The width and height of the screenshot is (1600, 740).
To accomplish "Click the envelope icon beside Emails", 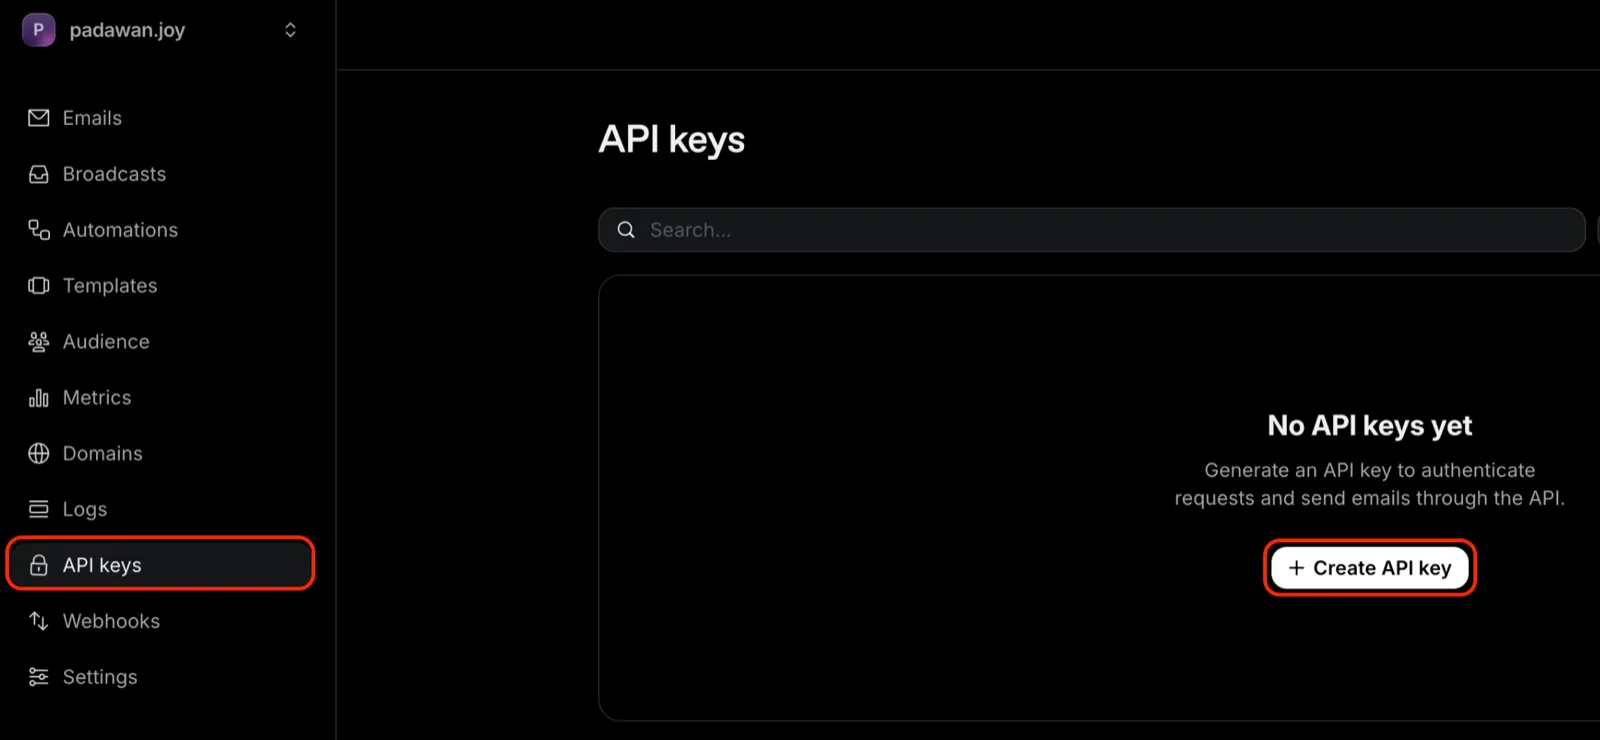I will pyautogui.click(x=39, y=118).
